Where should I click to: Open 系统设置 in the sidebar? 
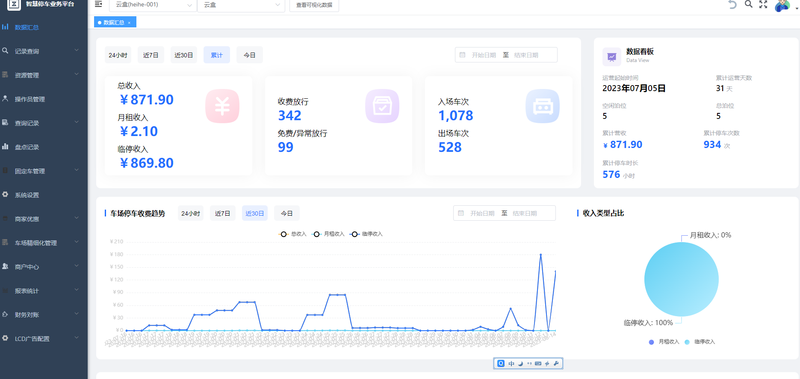pyautogui.click(x=43, y=195)
